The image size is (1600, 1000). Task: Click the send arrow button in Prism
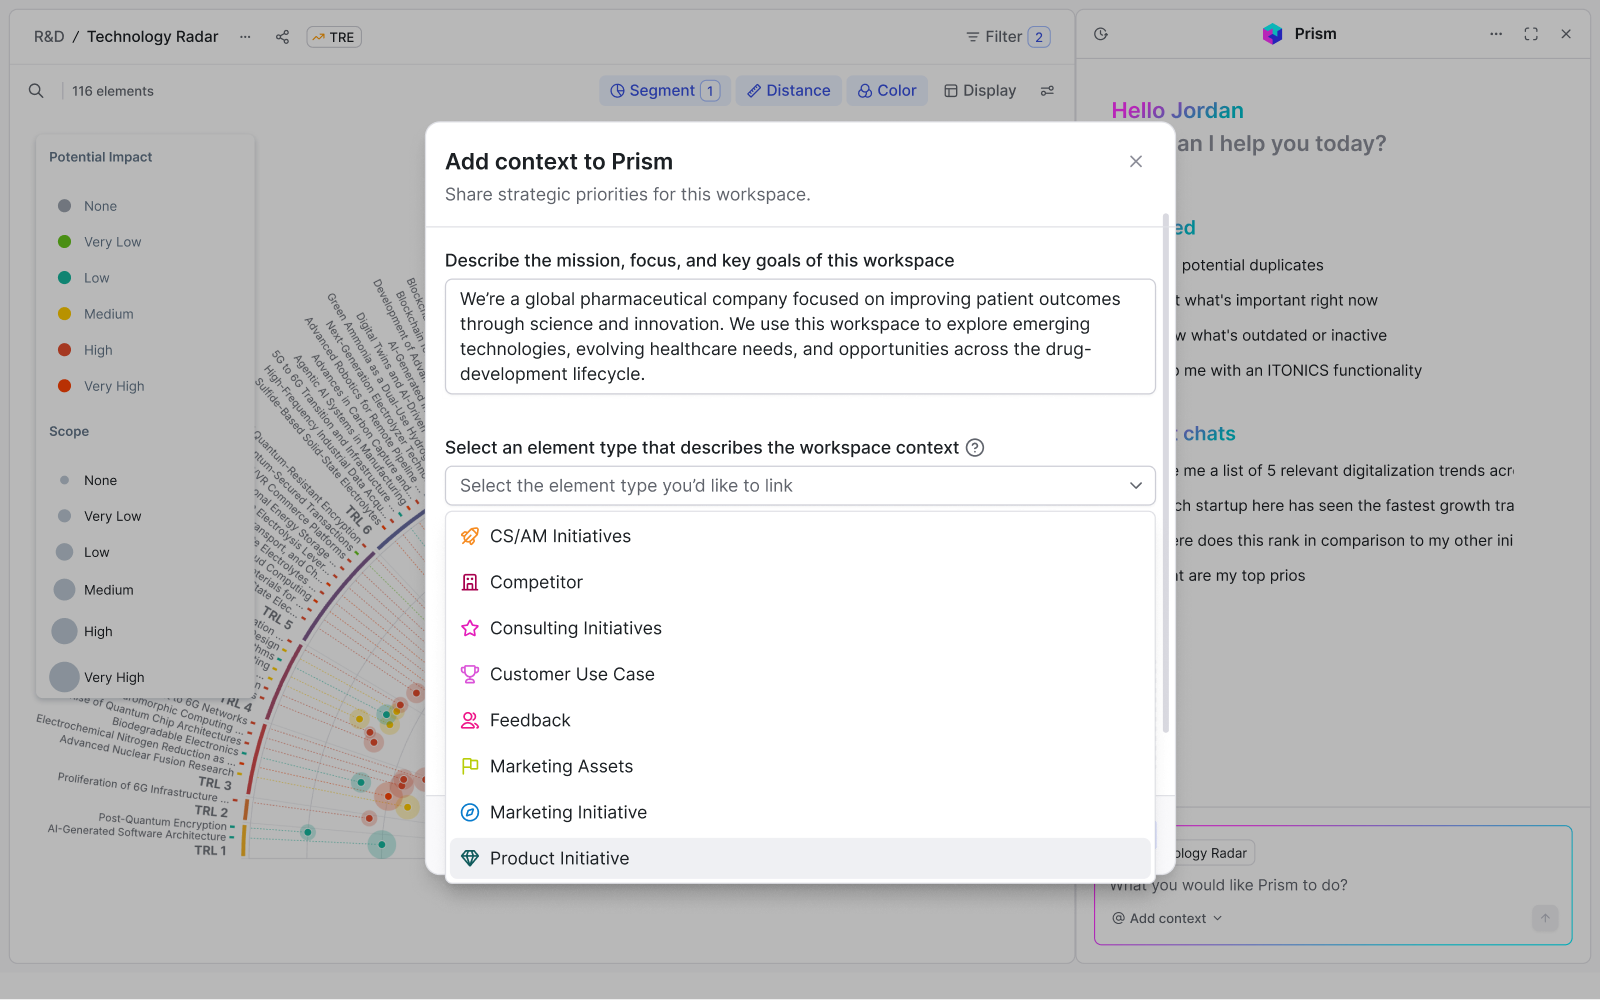pyautogui.click(x=1545, y=918)
